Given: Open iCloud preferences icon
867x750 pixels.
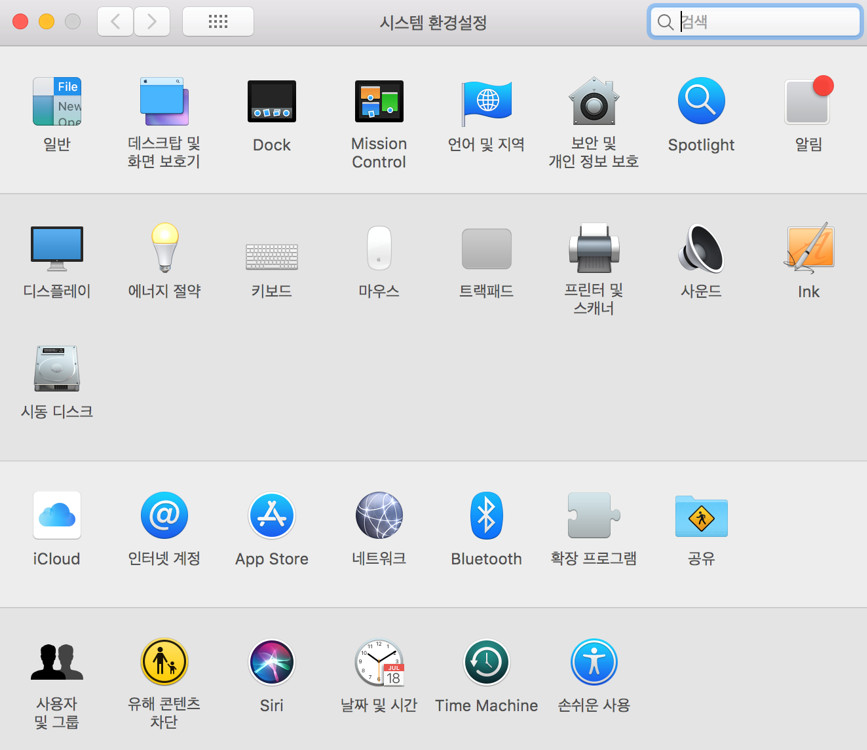Looking at the screenshot, I should click(x=57, y=515).
